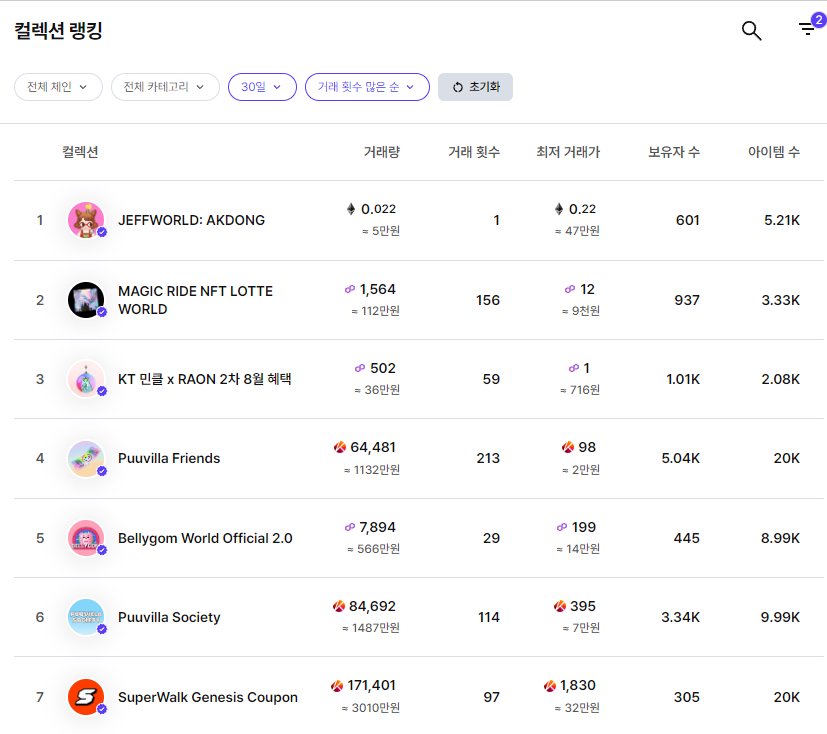This screenshot has height=734, width=827.
Task: Click the 컬렉션 랭킹 page title
Action: click(x=58, y=31)
